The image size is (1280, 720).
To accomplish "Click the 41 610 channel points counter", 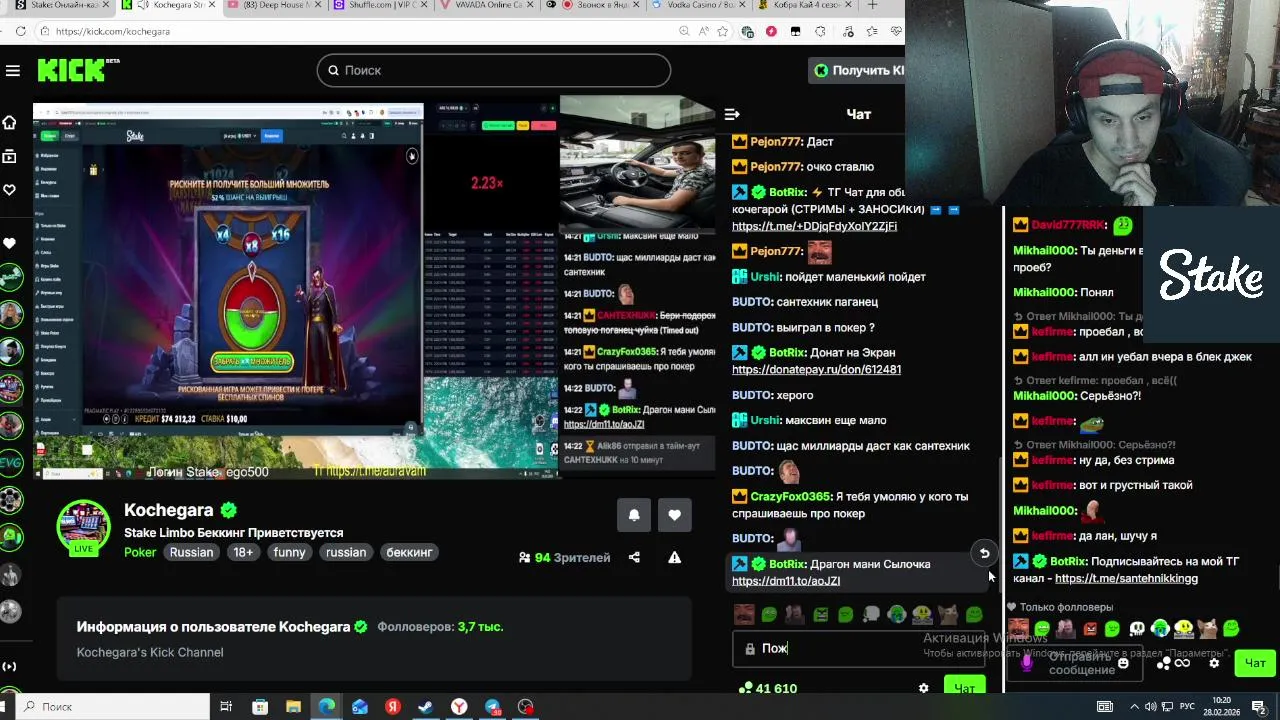I will pyautogui.click(x=767, y=688).
